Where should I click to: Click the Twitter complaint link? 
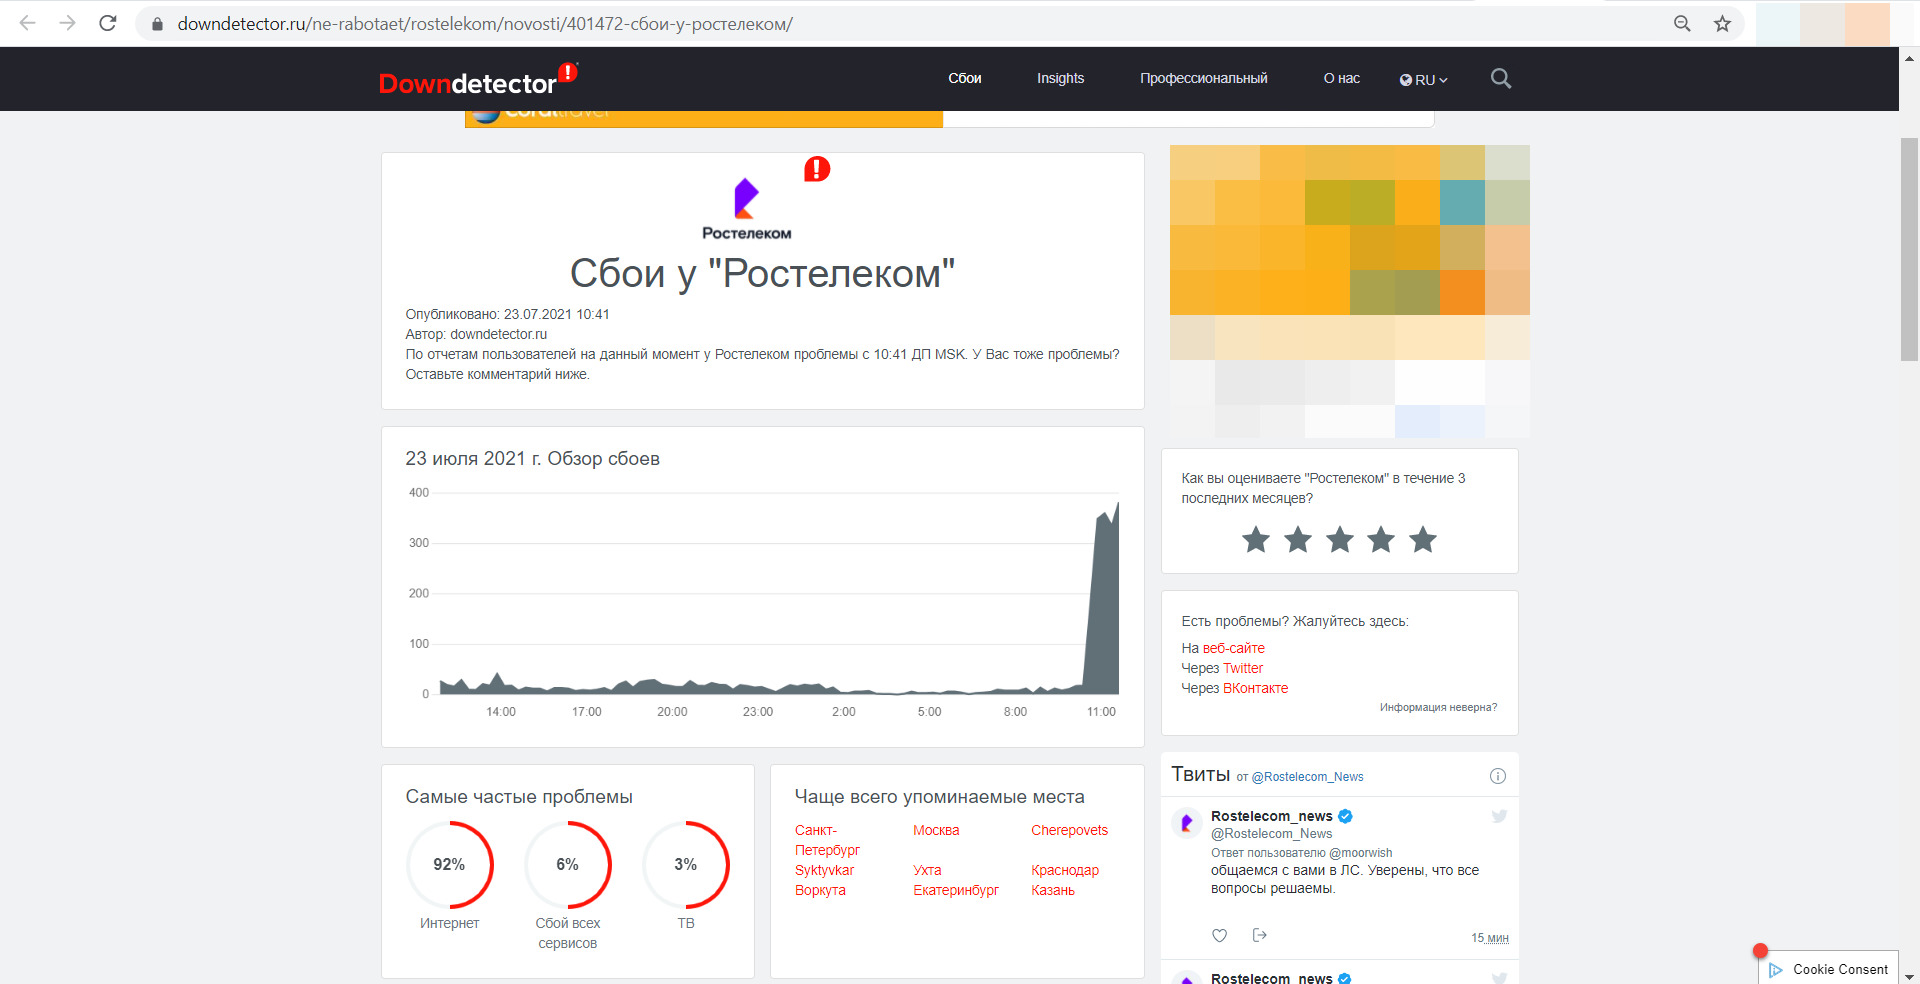1243,668
